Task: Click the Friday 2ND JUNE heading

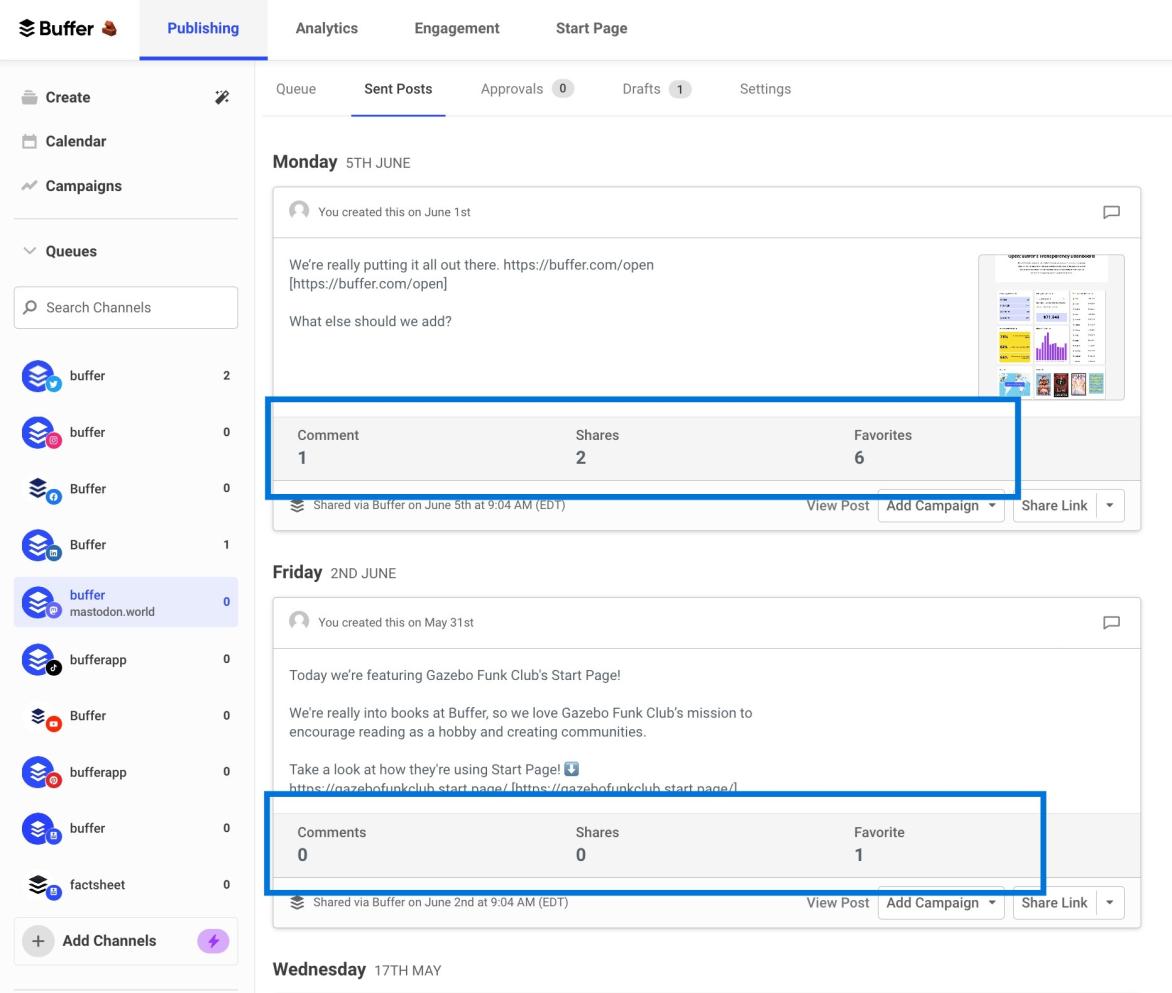Action: click(x=334, y=572)
